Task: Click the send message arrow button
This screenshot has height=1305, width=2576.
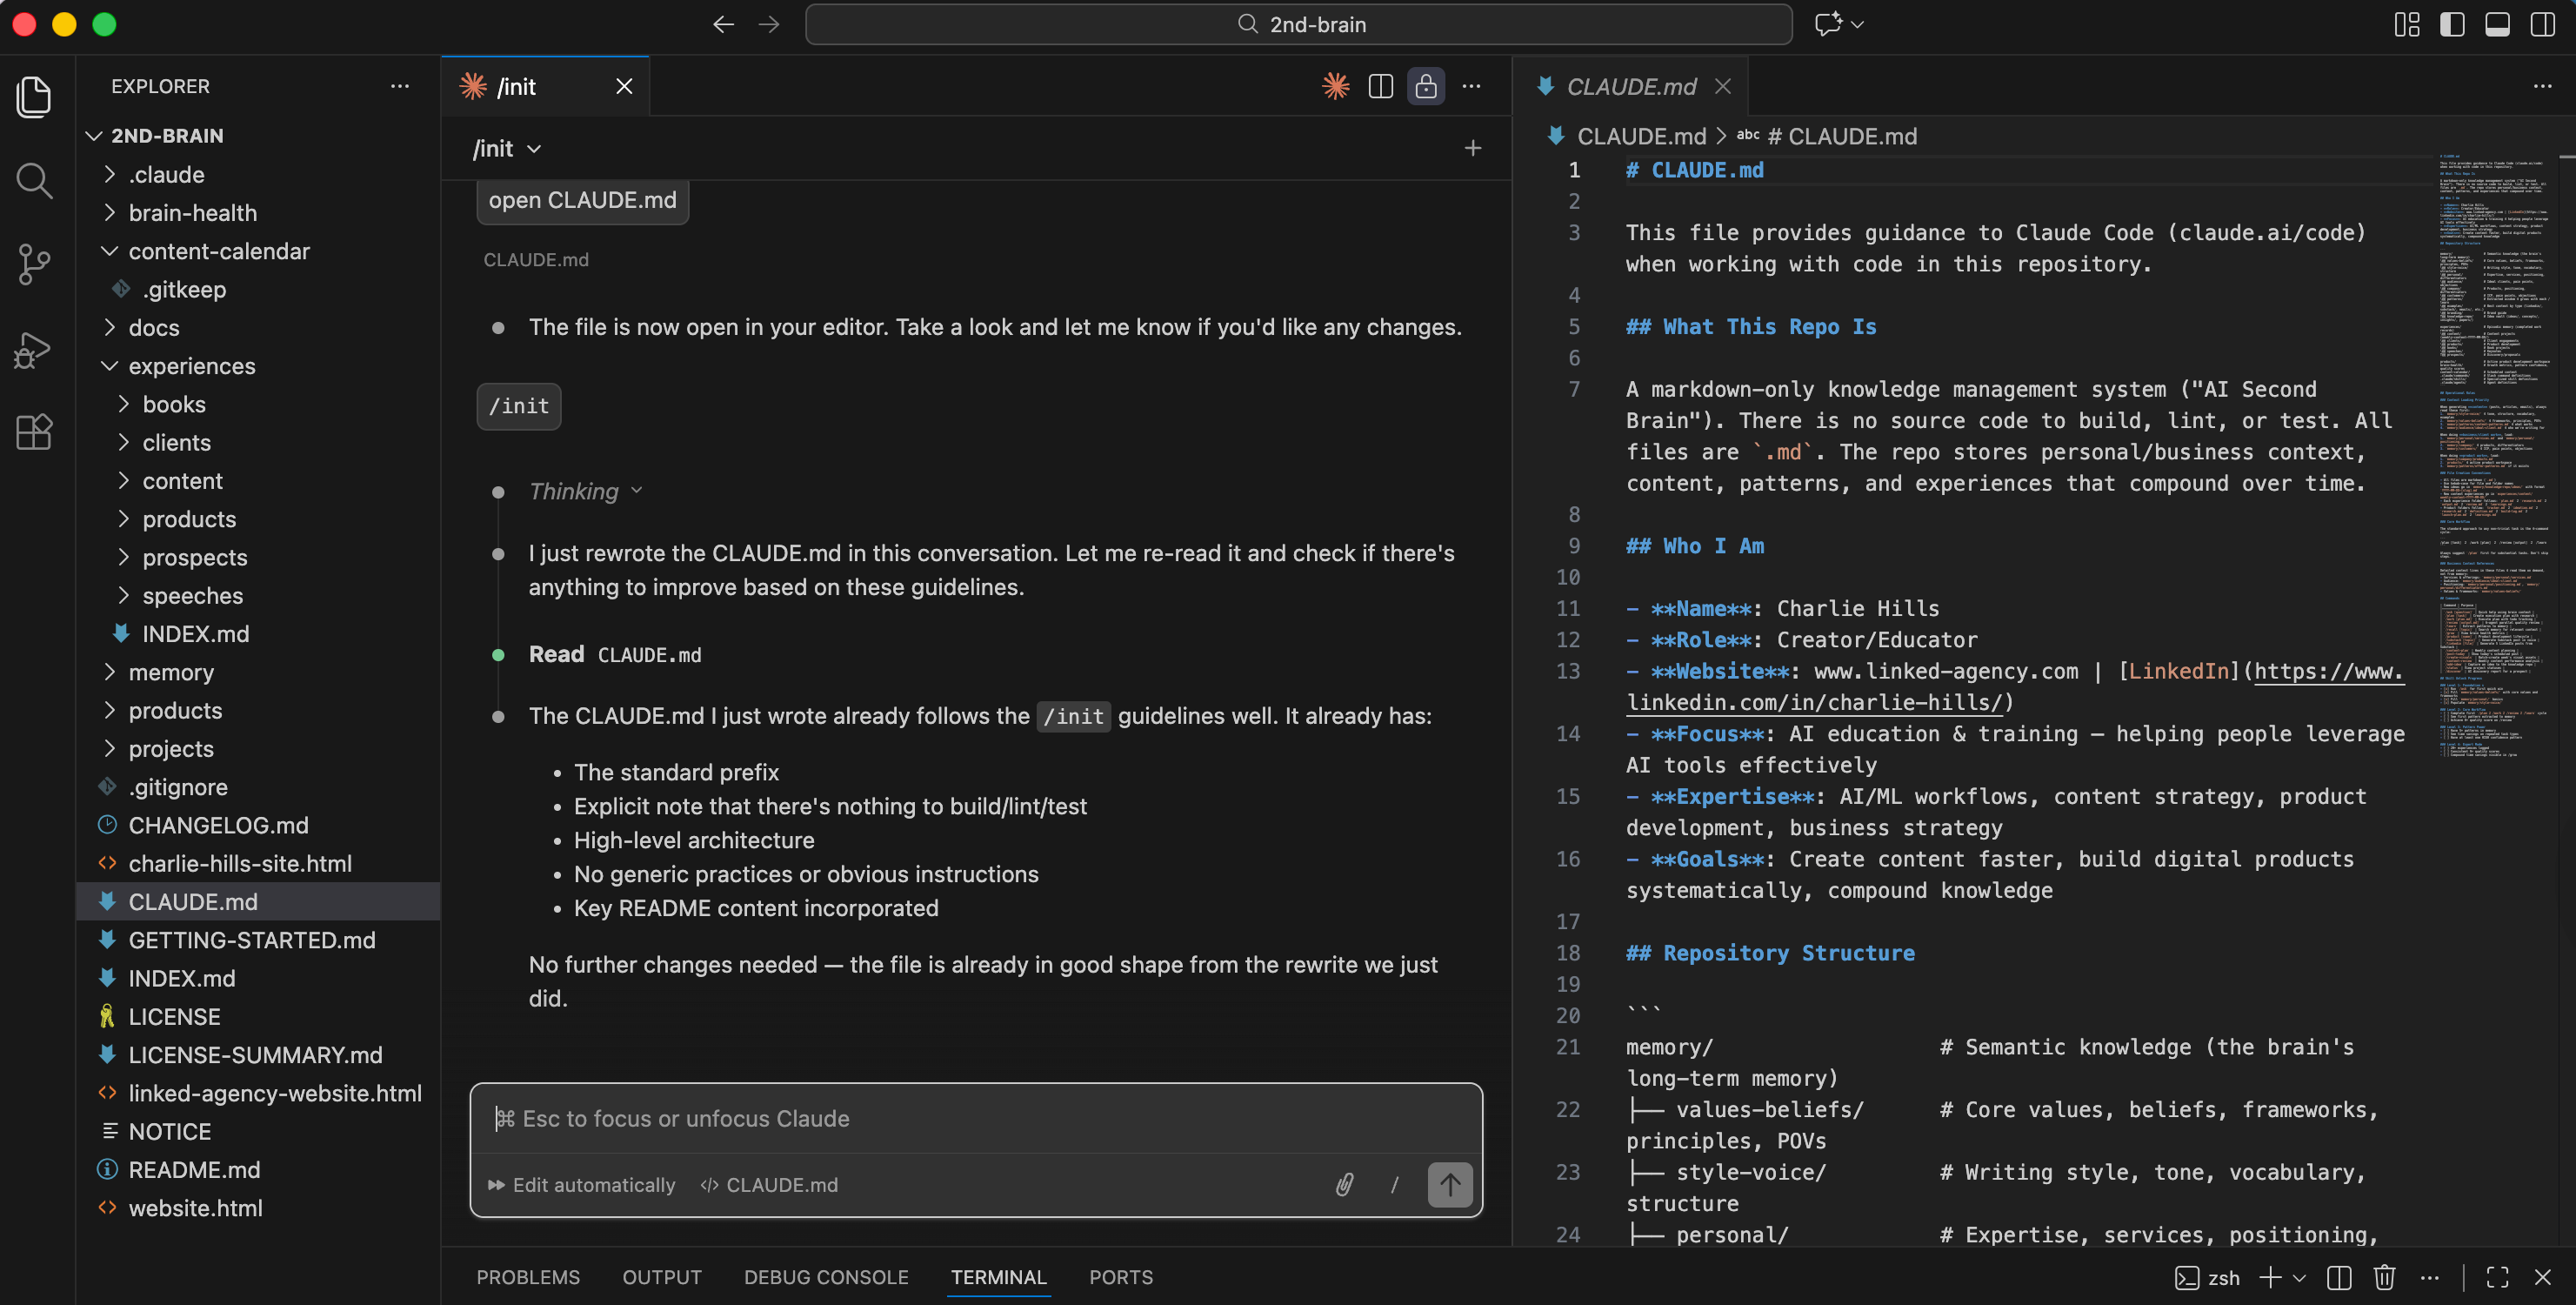Action: (1449, 1185)
